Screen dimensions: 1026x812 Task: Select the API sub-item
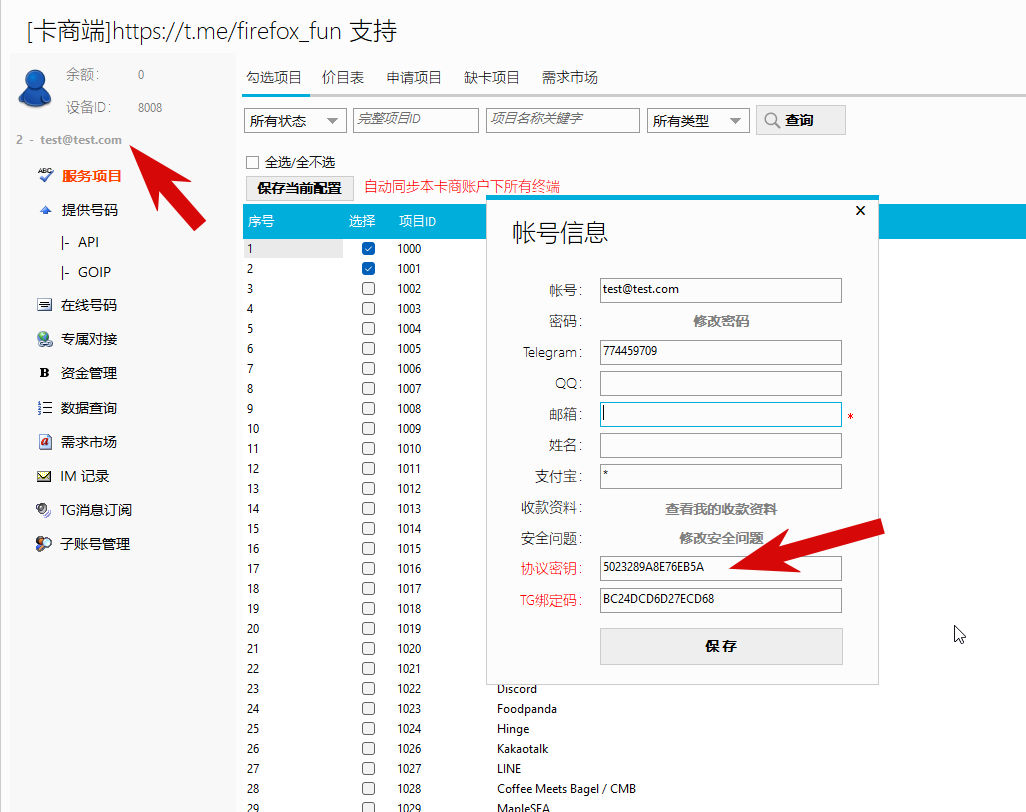tap(88, 242)
